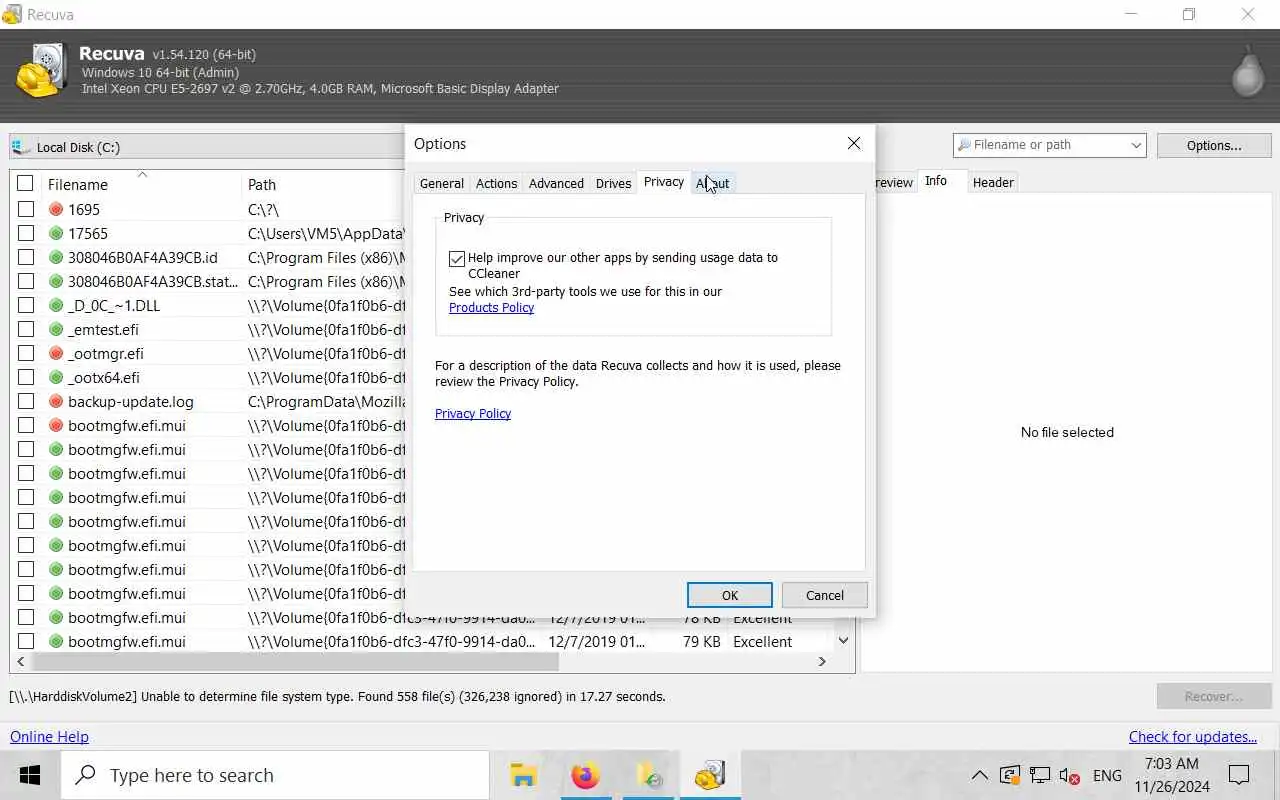
Task: Check the box for _emtest.efi
Action: tap(26, 329)
